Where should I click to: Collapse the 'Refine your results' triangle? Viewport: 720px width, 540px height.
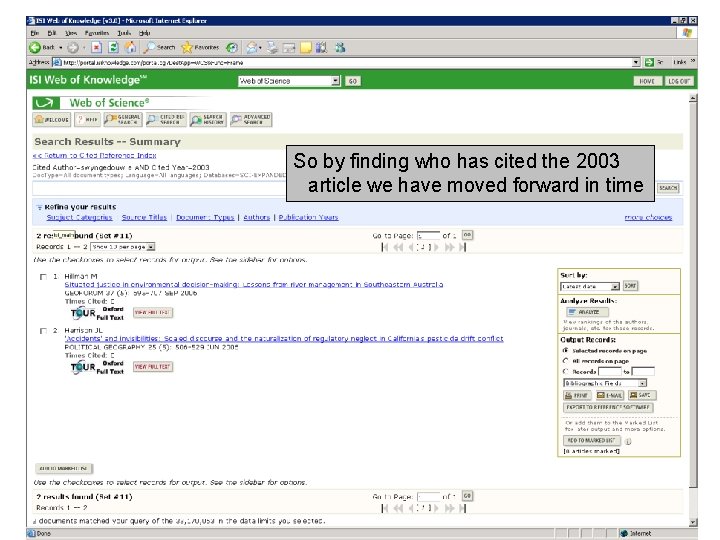pos(39,207)
